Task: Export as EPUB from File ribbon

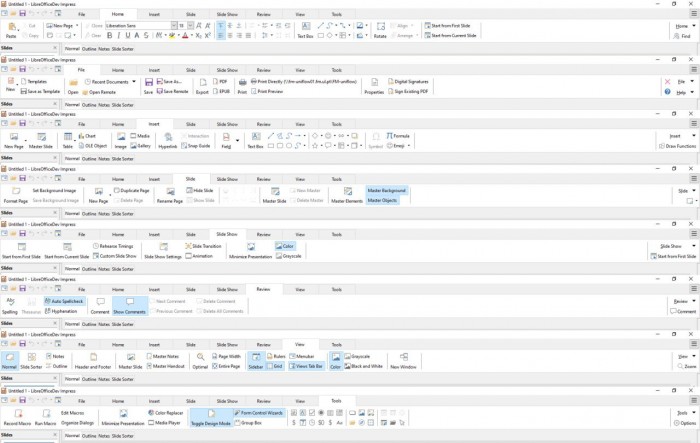Action: (x=221, y=92)
